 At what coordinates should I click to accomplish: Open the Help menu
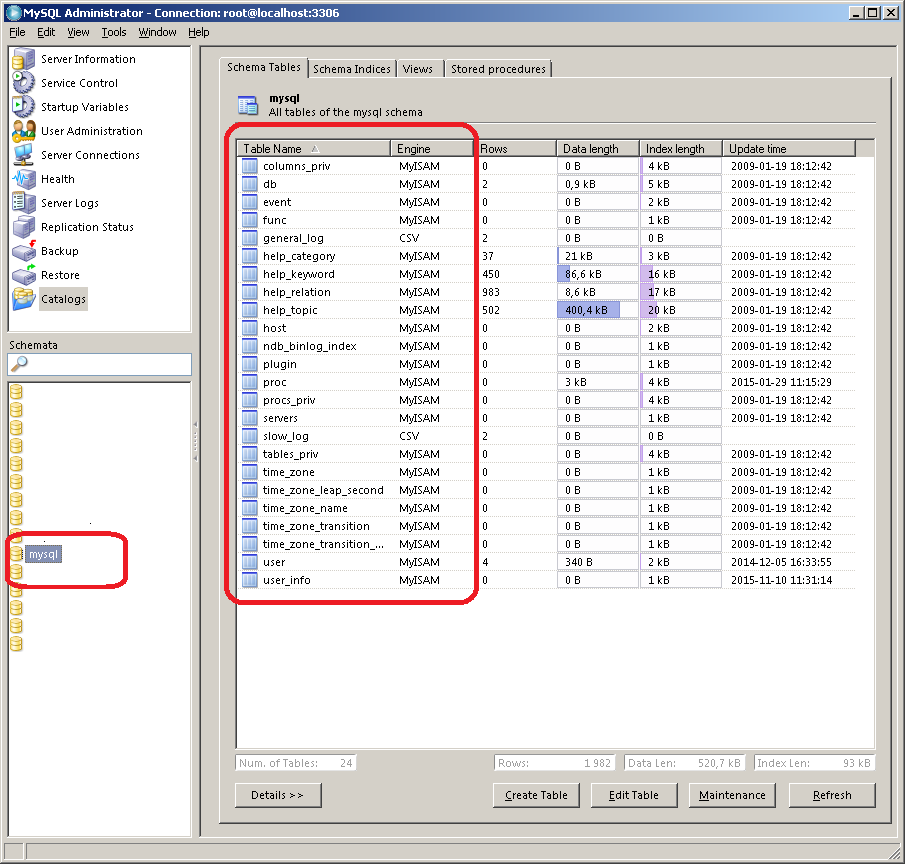199,32
